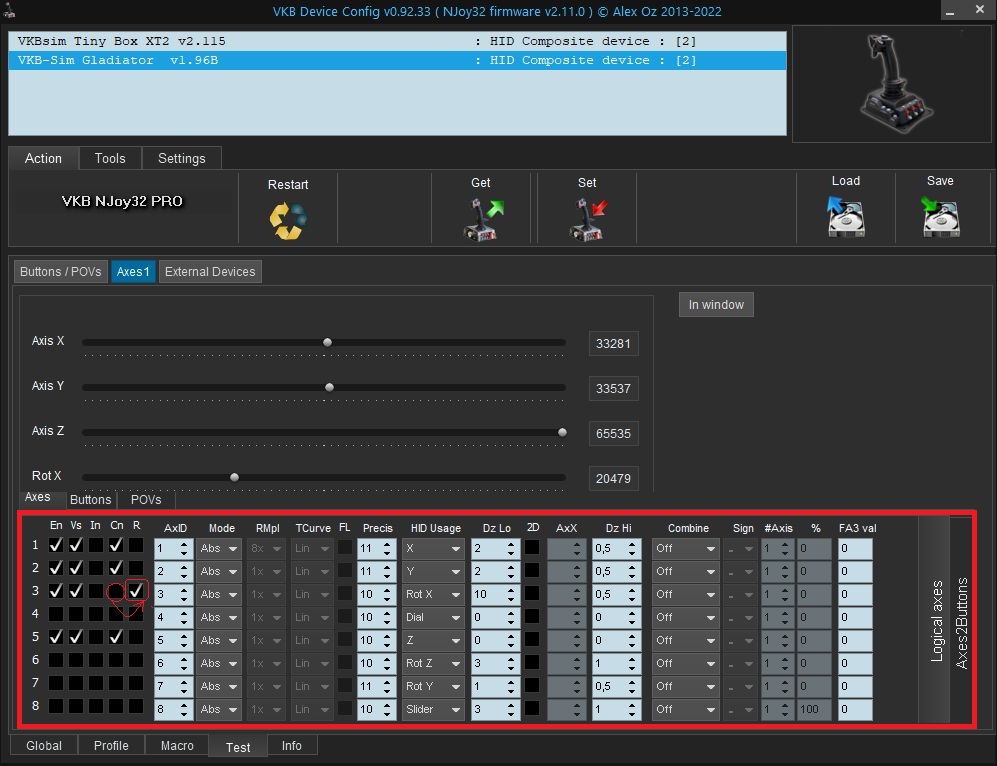
Task: Switch to the Macro bottom tab
Action: pyautogui.click(x=177, y=746)
